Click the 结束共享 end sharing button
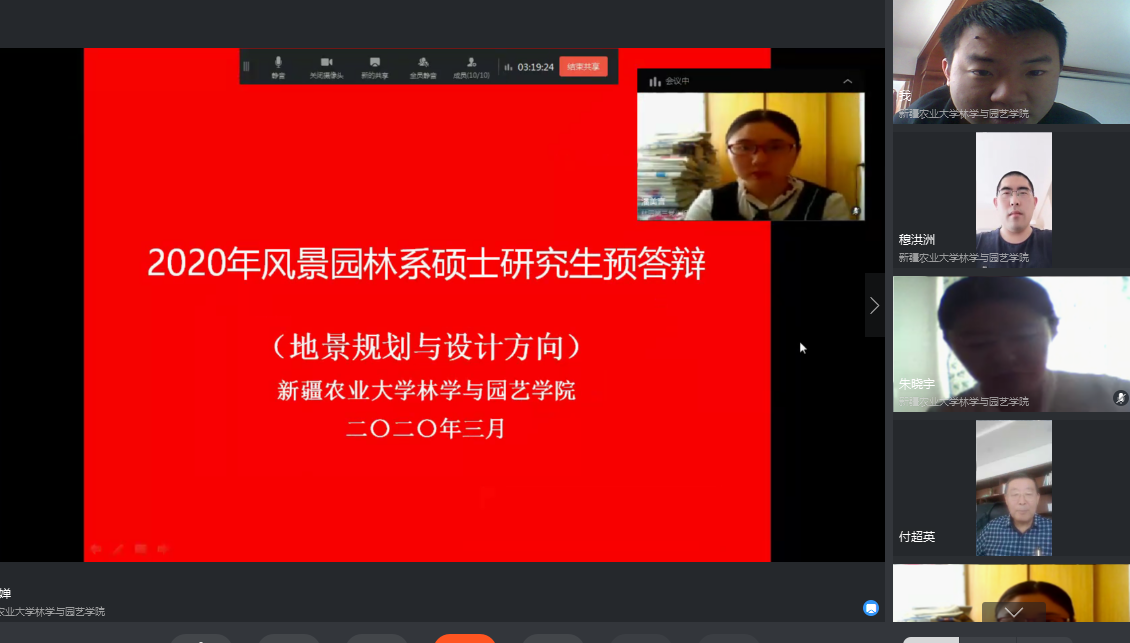Viewport: 1130px width, 643px height. 583,67
